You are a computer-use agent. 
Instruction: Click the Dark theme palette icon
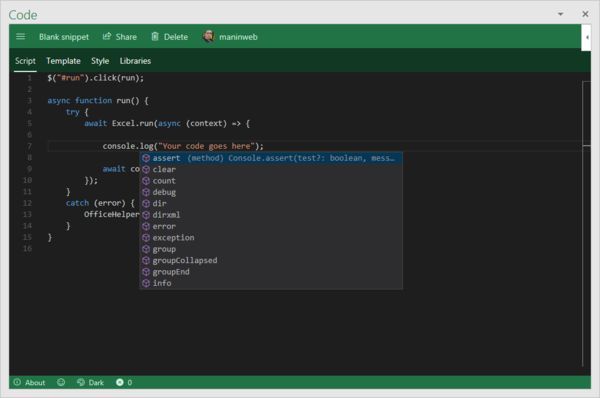81,382
